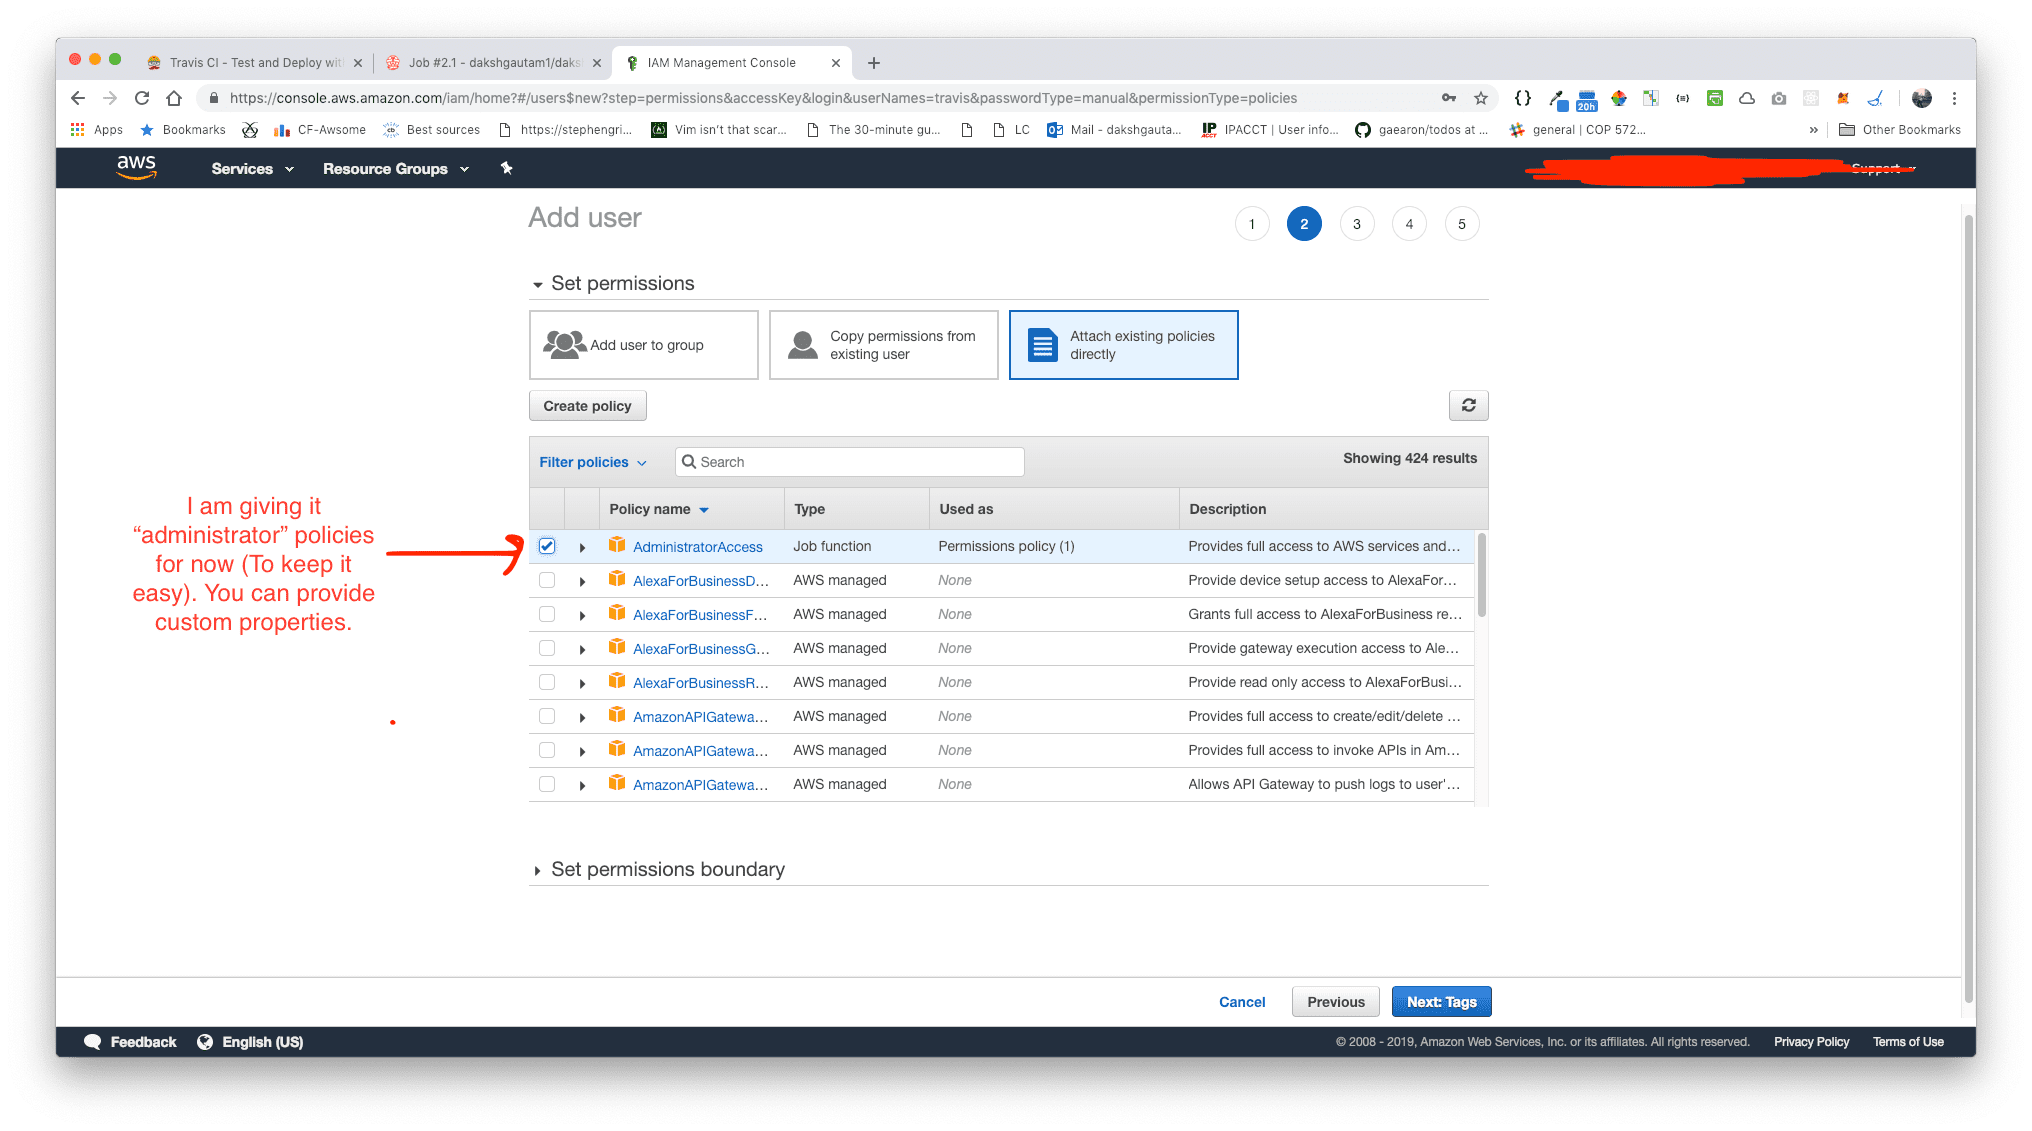Screen dimensions: 2032x1131
Task: Click the pin shortcut icon in AWS nav
Action: (506, 168)
